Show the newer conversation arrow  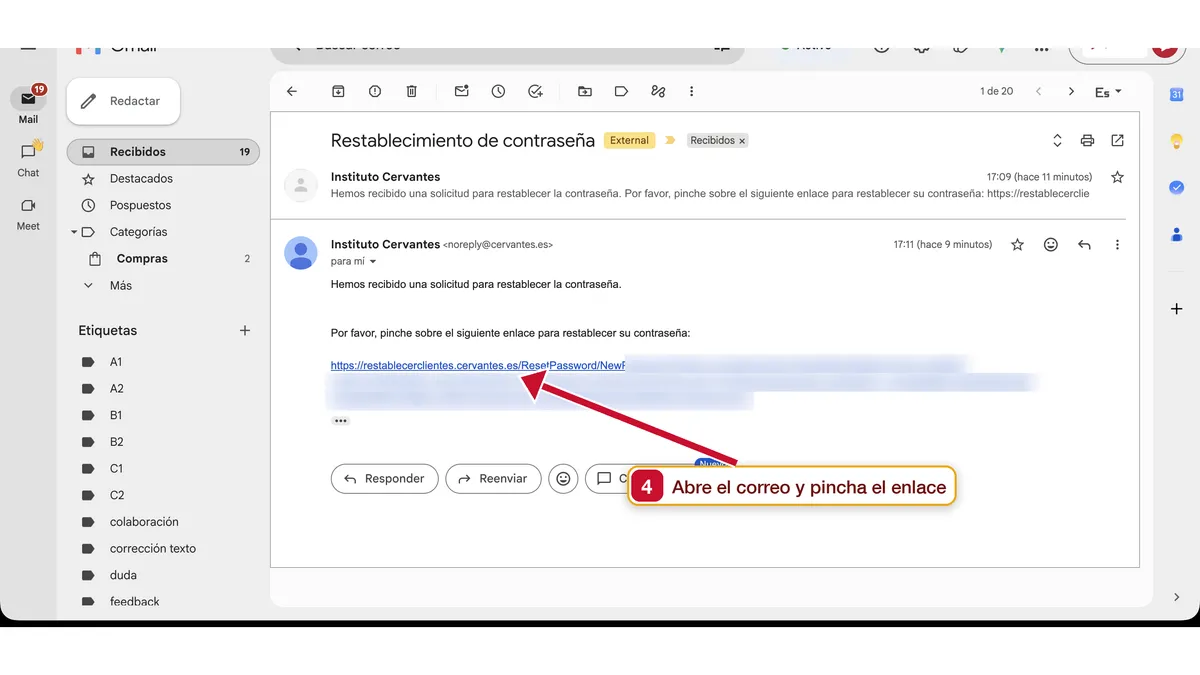point(1038,91)
